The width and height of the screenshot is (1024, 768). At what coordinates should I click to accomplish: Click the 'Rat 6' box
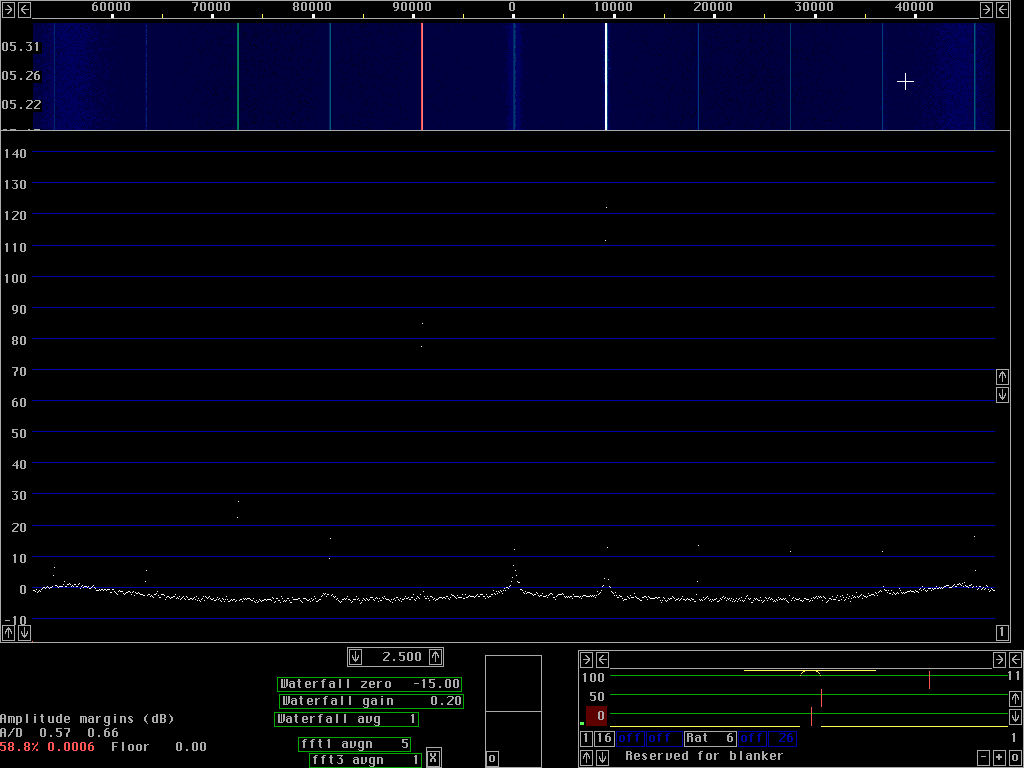[x=711, y=739]
